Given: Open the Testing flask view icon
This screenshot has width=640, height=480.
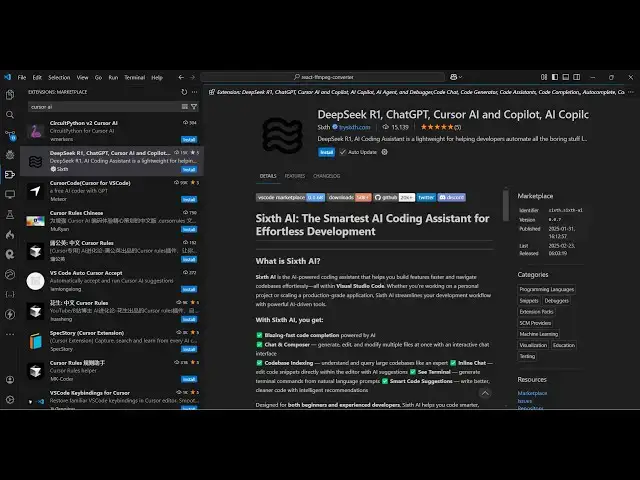Looking at the screenshot, I should coord(10,214).
